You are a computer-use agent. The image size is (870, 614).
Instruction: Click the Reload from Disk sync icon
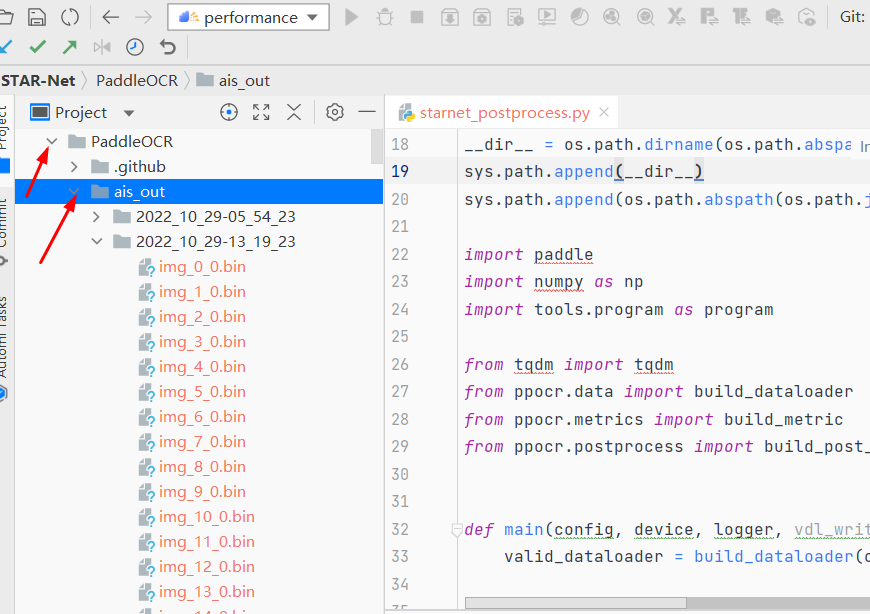[x=70, y=17]
